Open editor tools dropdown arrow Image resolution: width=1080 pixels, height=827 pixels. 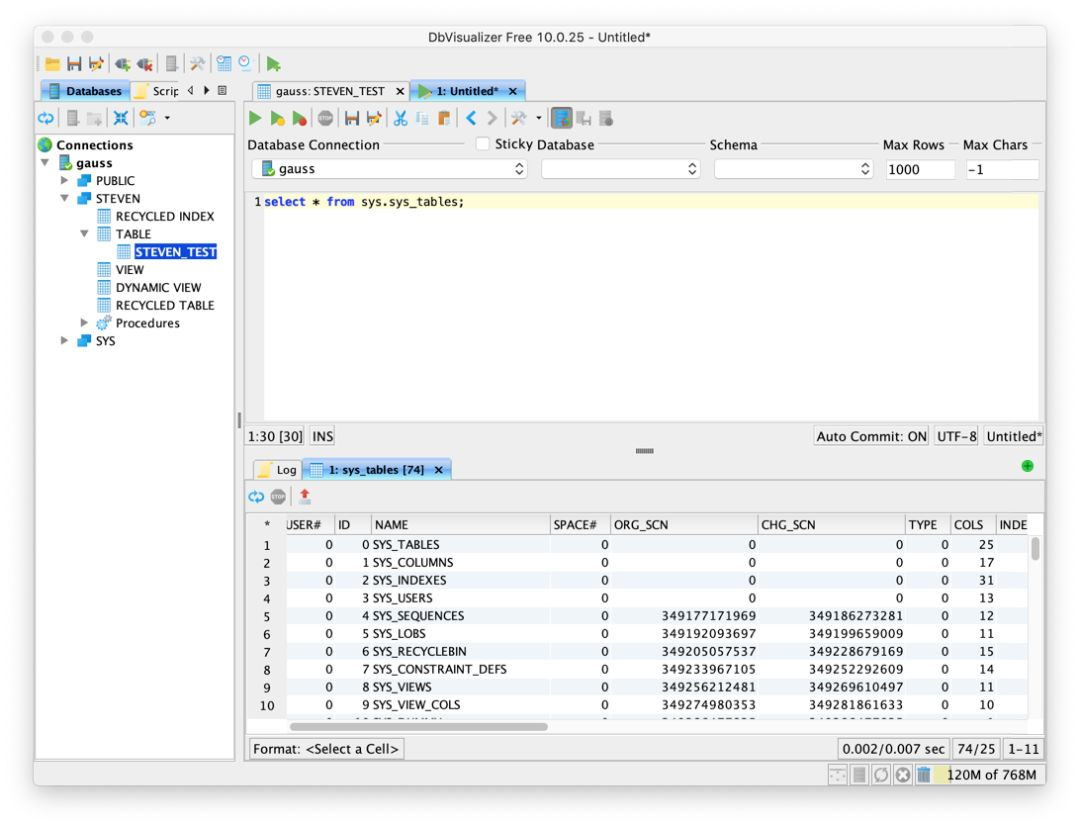(x=539, y=118)
